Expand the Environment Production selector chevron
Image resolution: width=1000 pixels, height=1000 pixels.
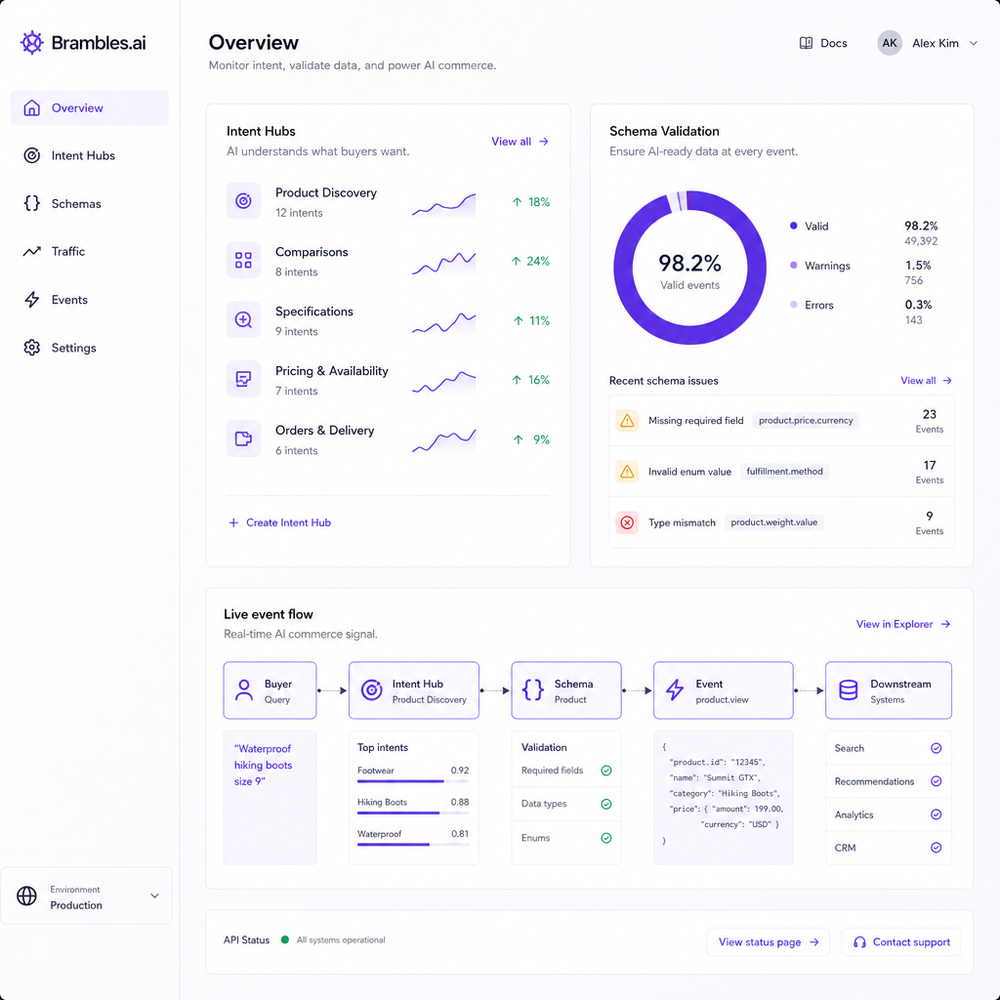[154, 895]
